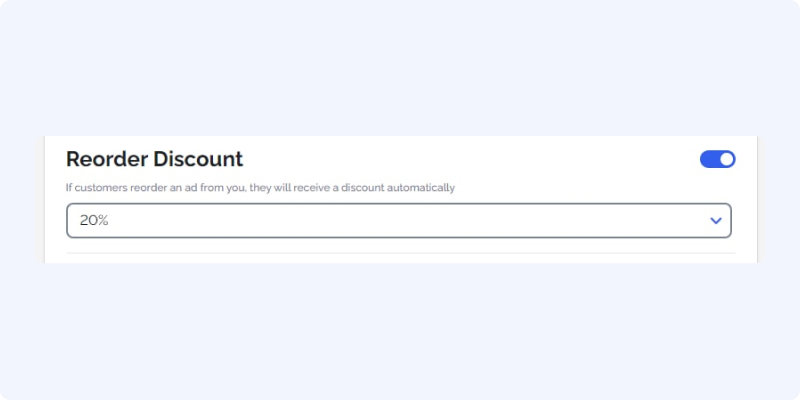
Task: Click the blue track of the enabled switch
Action: coord(709,159)
